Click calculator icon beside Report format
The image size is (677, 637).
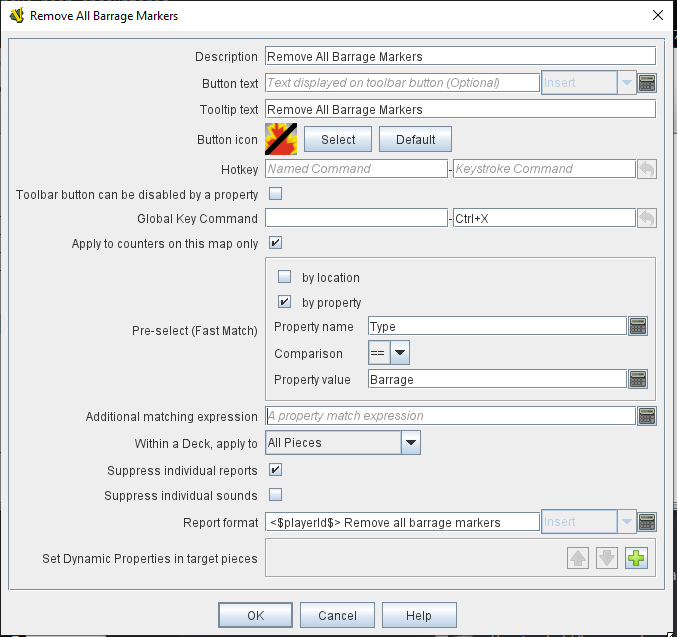click(x=646, y=522)
